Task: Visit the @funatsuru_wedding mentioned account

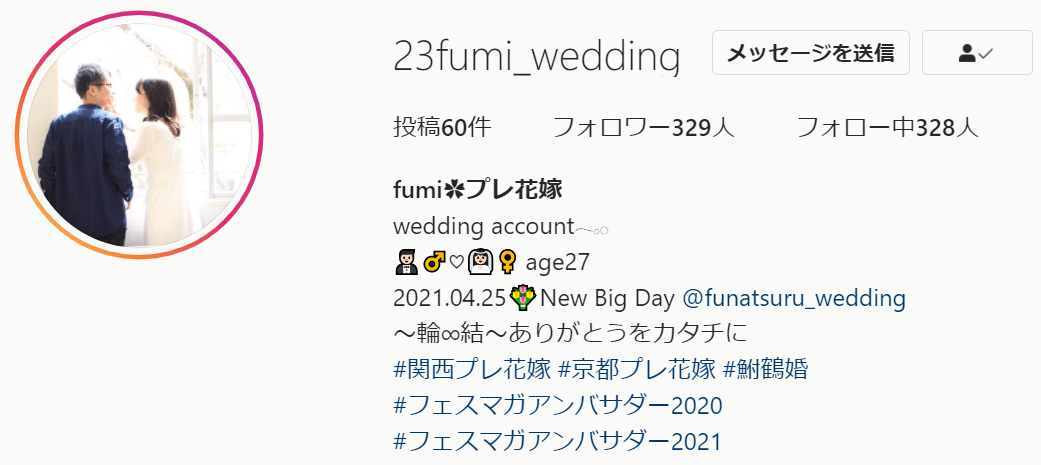Action: (x=794, y=298)
